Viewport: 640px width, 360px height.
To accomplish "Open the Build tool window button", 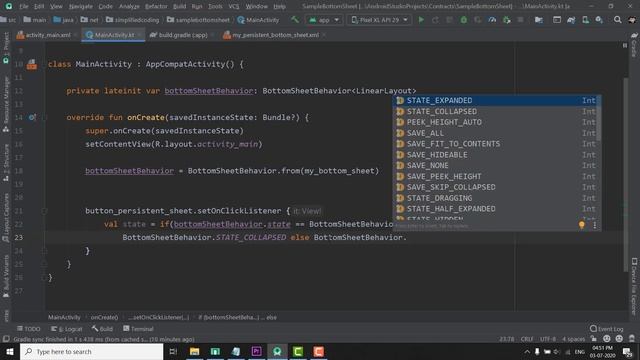I will tap(102, 329).
